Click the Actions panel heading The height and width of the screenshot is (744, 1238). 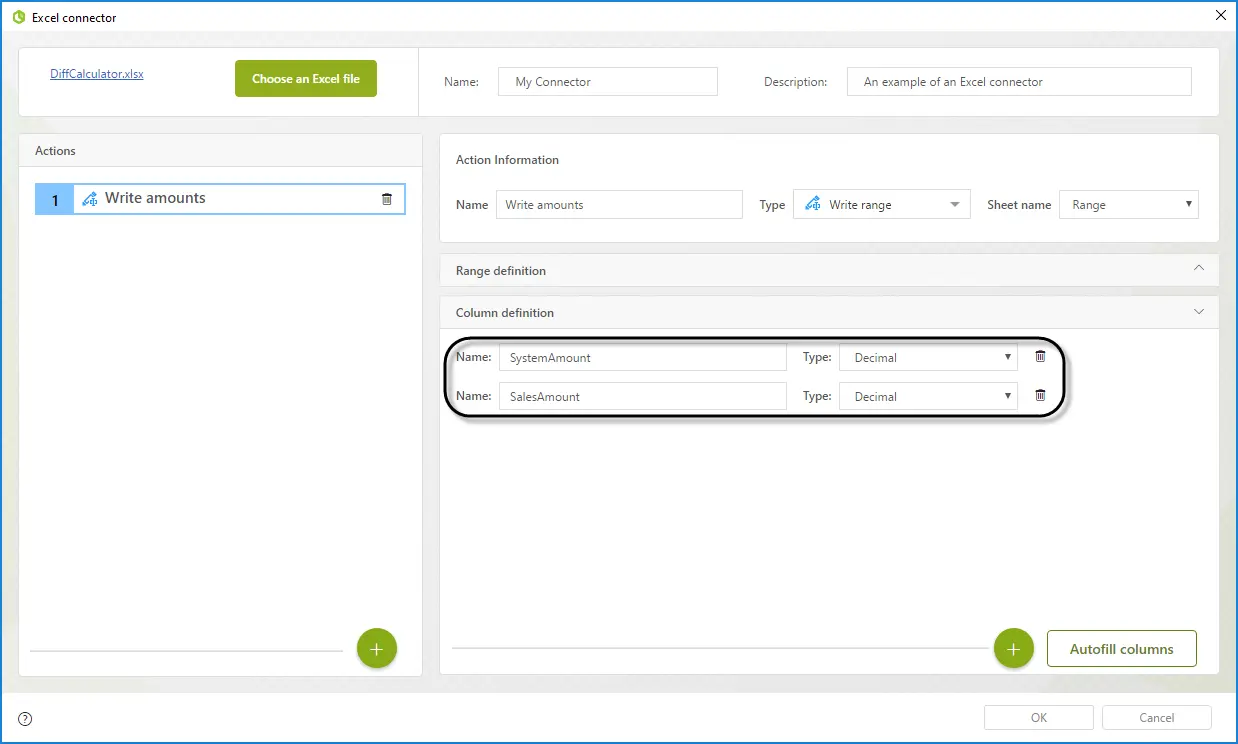55,151
